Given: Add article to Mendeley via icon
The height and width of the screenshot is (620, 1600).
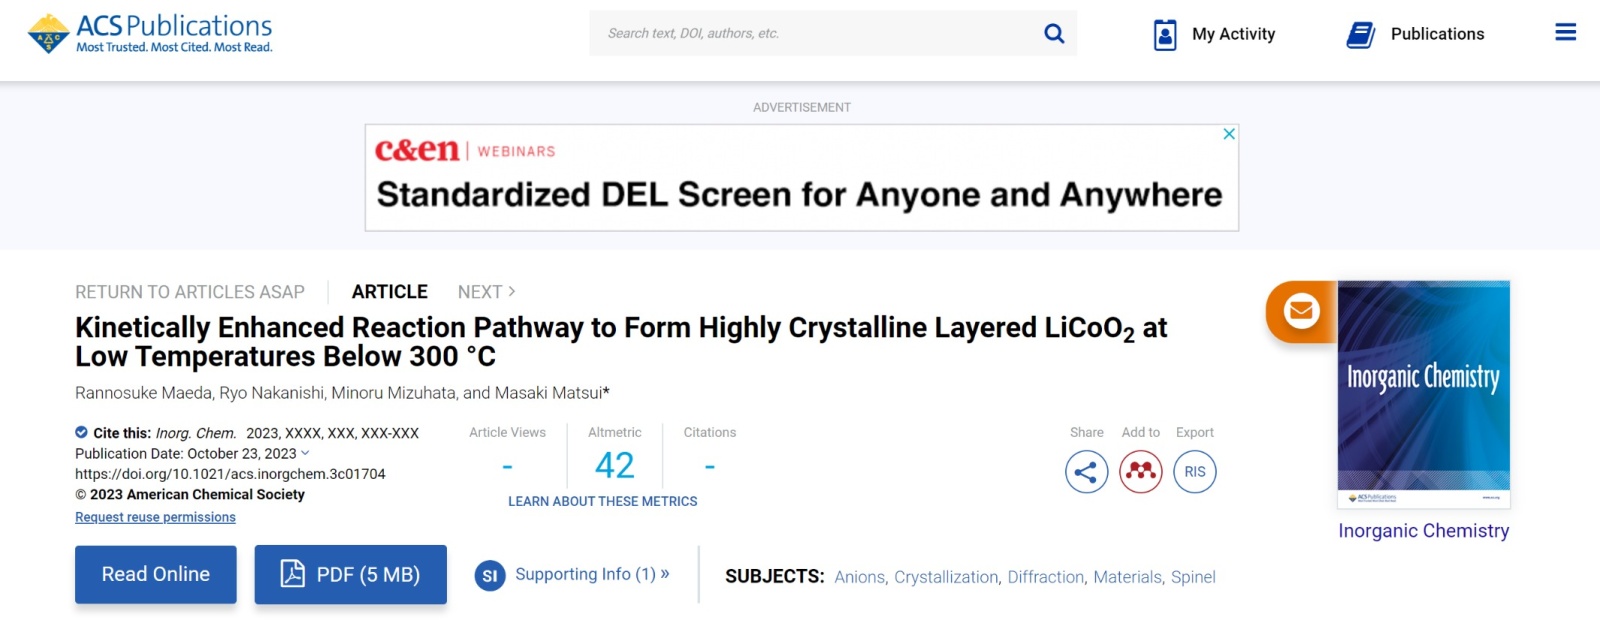Looking at the screenshot, I should (x=1141, y=472).
